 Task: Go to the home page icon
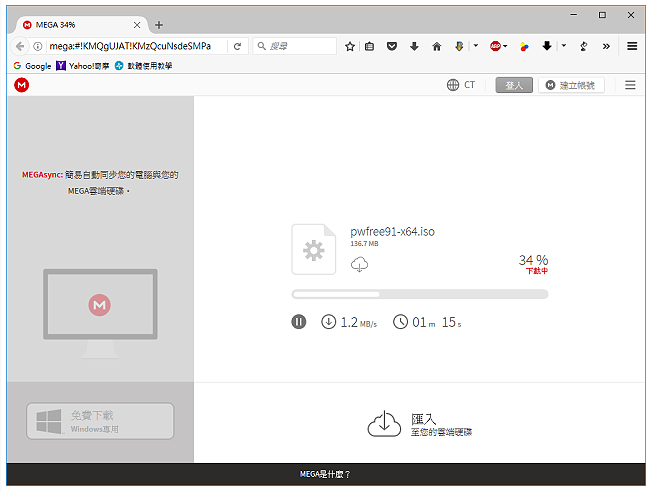[437, 46]
